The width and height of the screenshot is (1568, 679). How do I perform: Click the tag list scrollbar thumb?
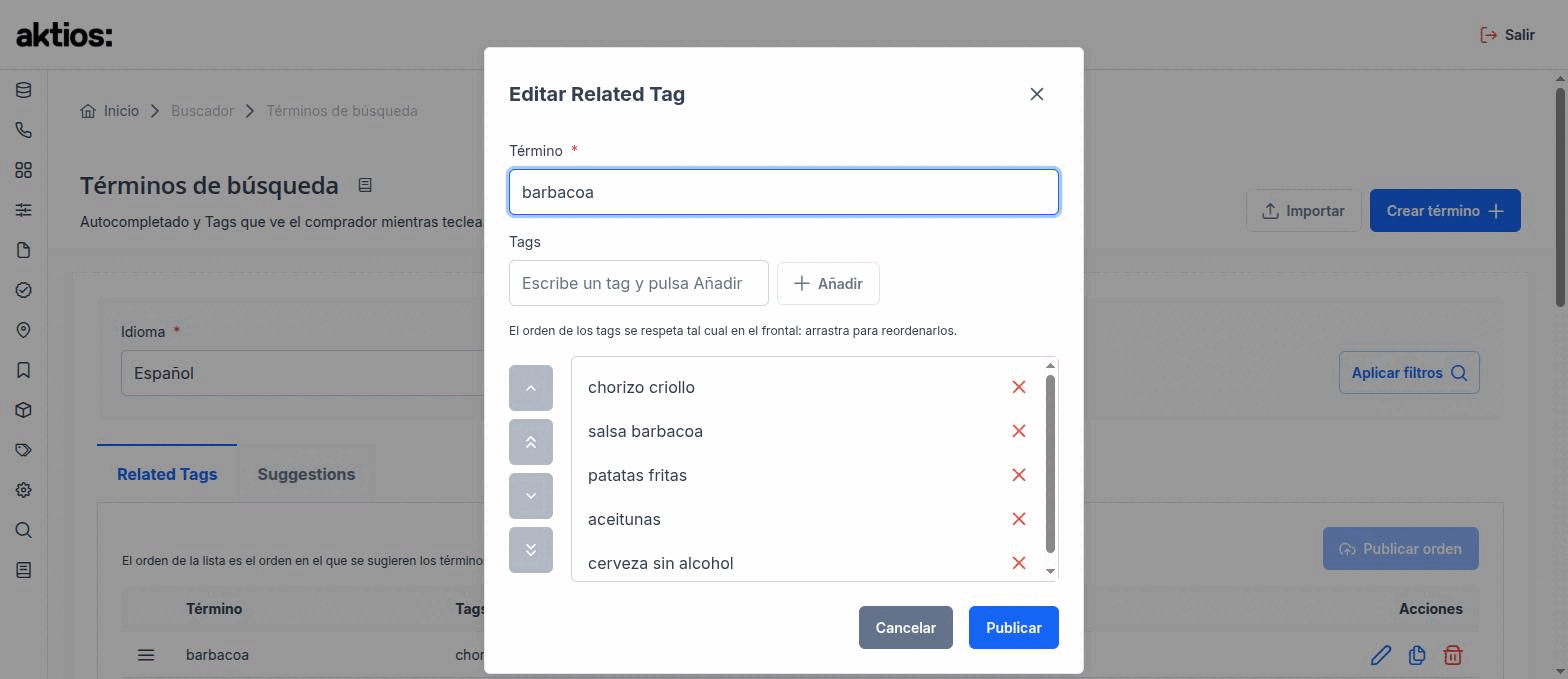point(1050,464)
